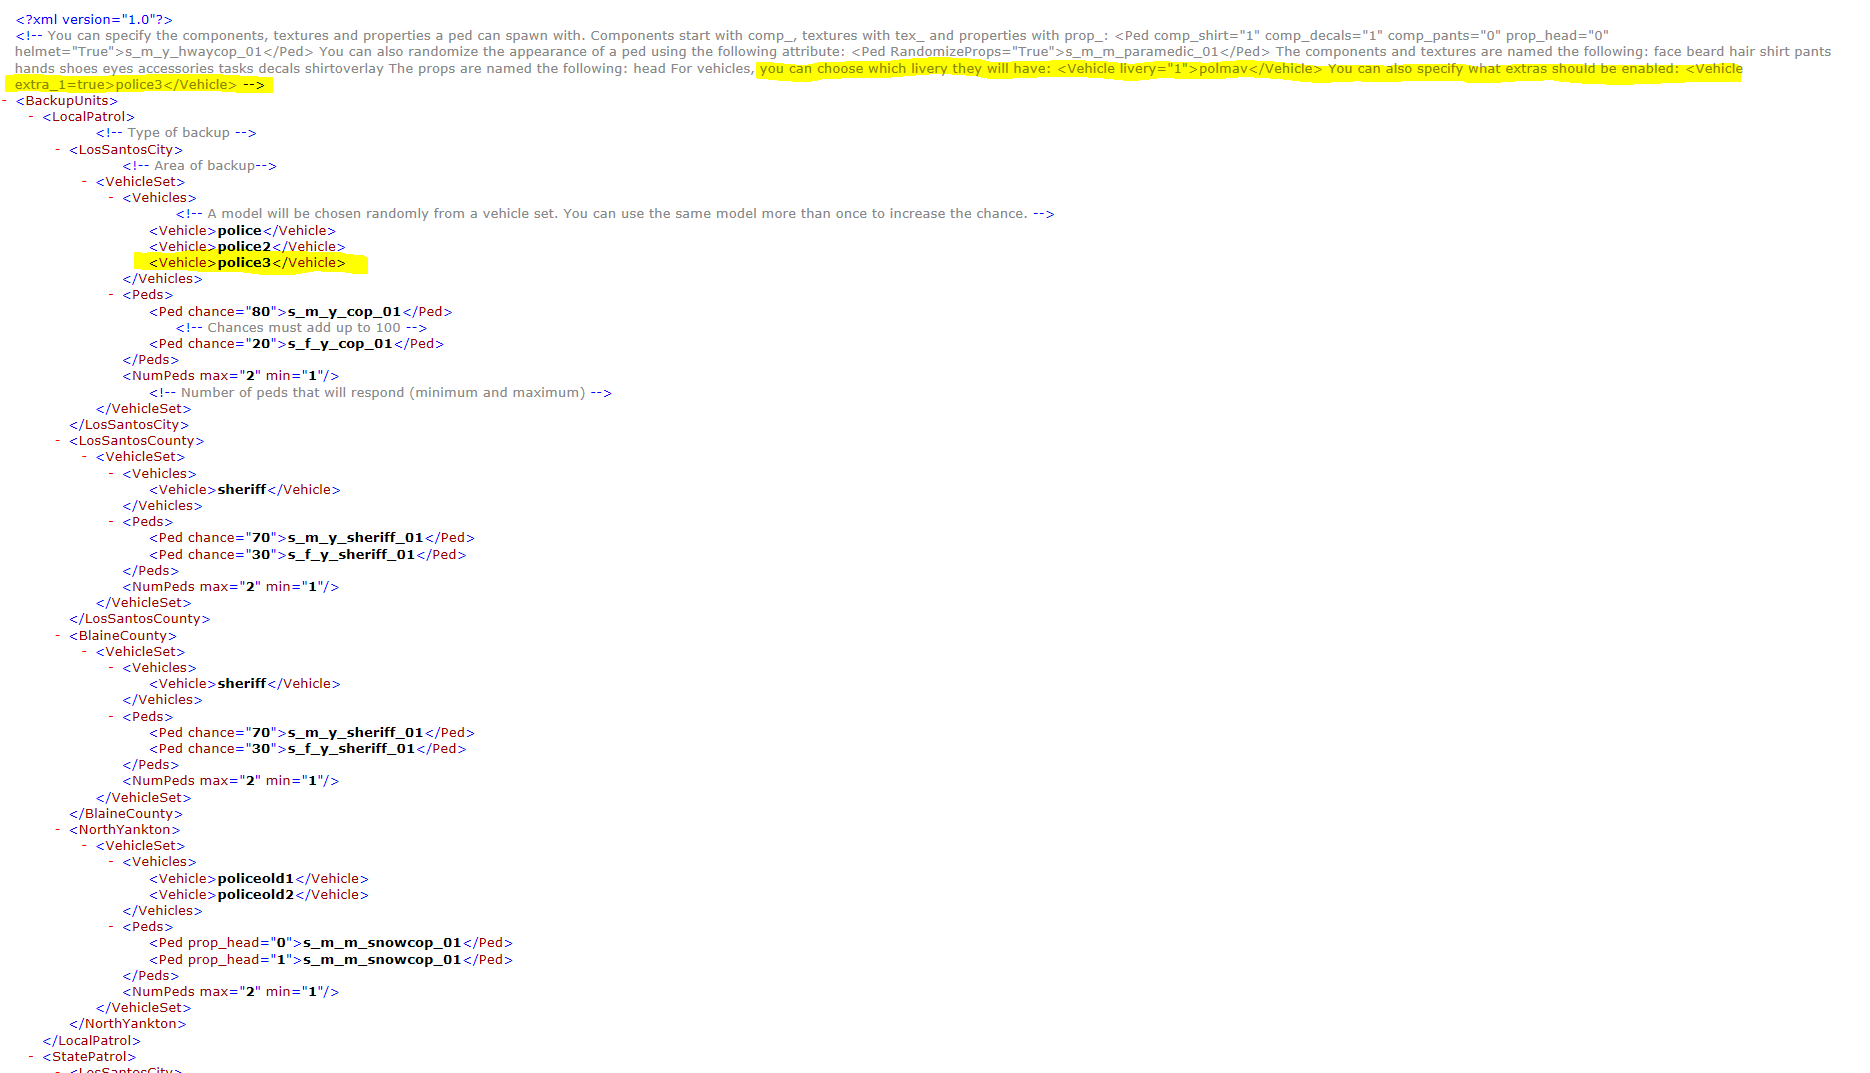The height and width of the screenshot is (1073, 1870).
Task: Click the NumPeds line under LosSantosCounty
Action: [x=231, y=587]
